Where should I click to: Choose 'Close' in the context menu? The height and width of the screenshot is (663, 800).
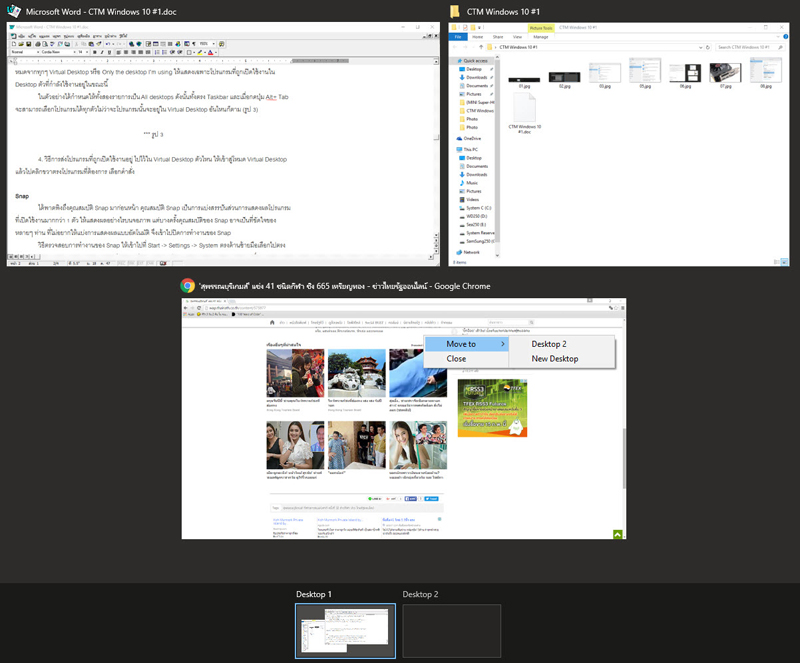(x=466, y=359)
